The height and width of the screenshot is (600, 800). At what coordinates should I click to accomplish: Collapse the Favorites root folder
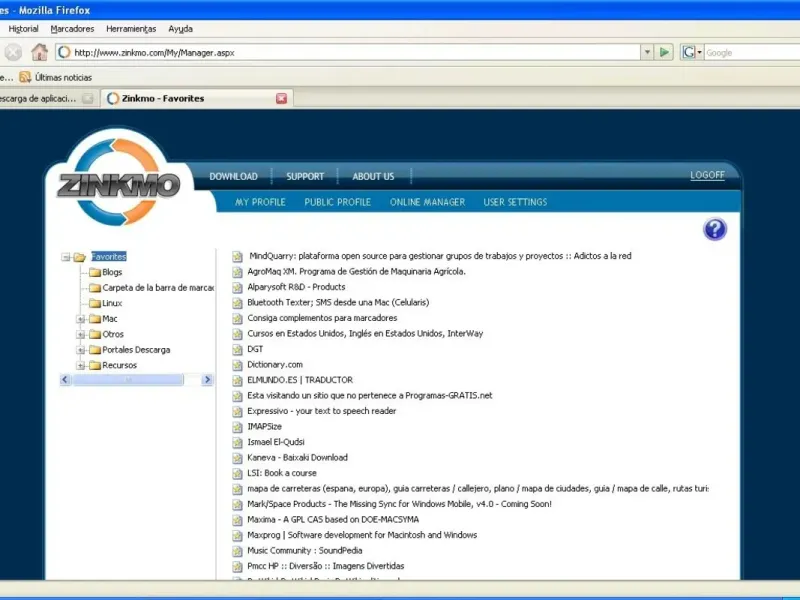[x=65, y=257]
